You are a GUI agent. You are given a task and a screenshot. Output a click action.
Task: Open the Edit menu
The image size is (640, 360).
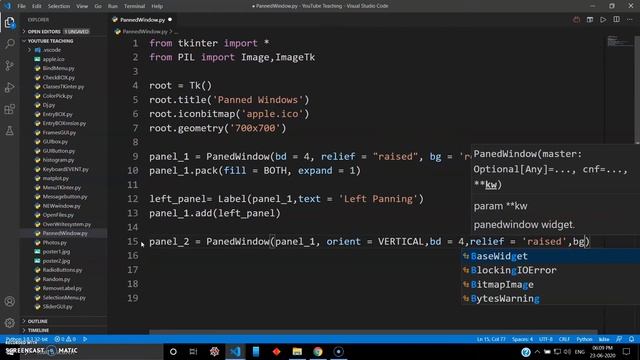(x=37, y=6)
